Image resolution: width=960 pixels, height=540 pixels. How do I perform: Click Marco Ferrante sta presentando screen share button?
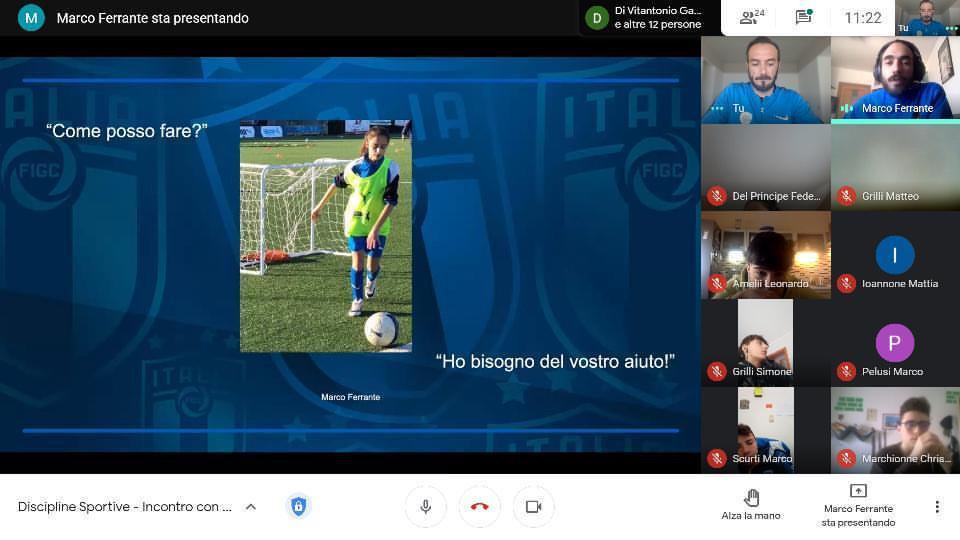[858, 505]
